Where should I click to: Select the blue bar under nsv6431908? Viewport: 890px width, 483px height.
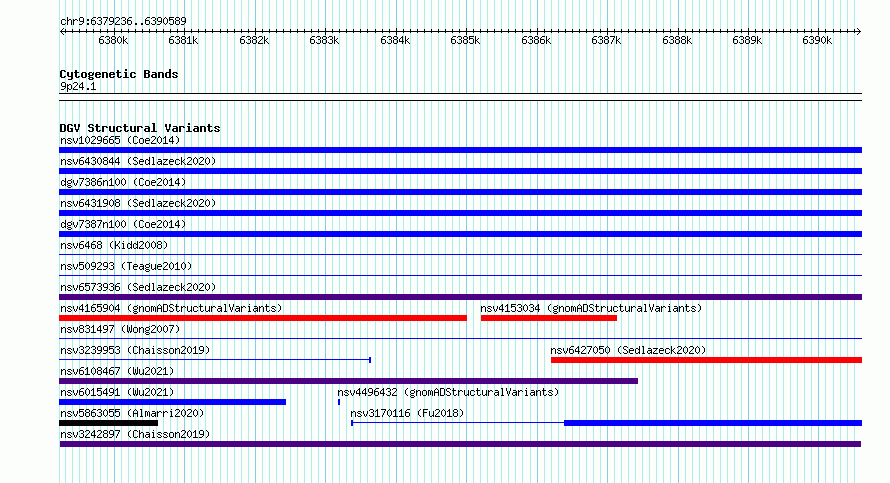(x=460, y=213)
